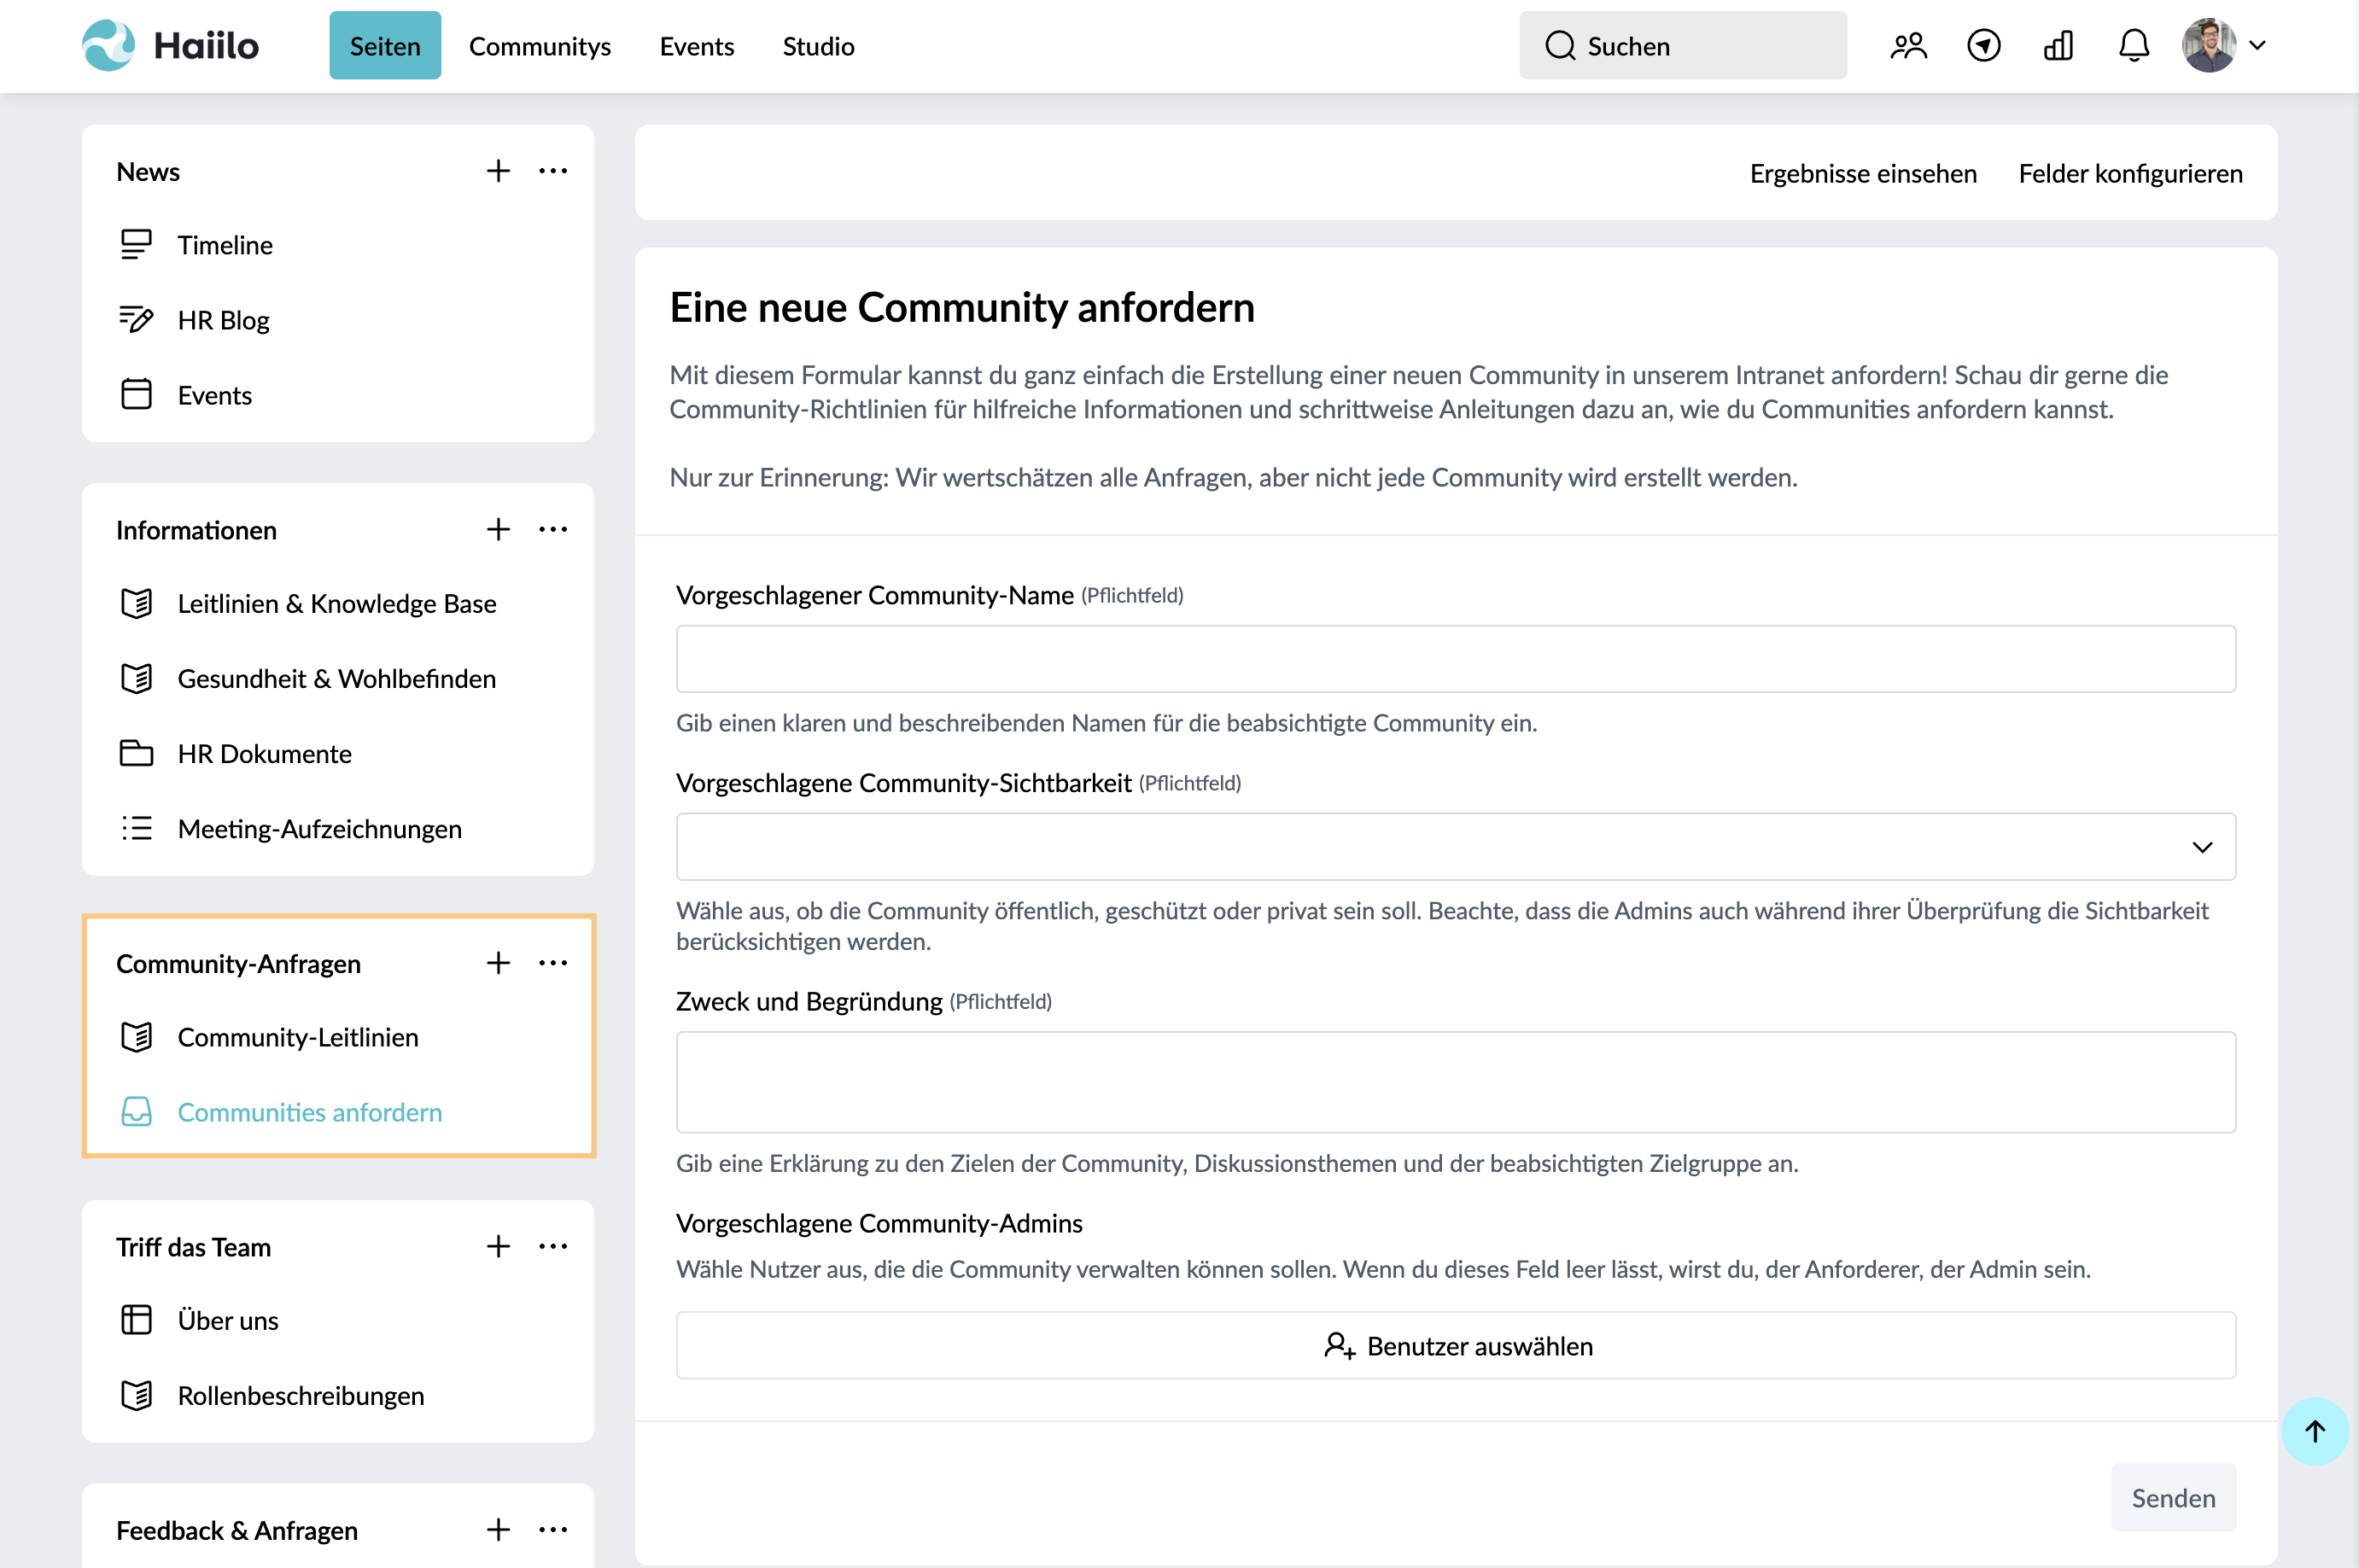Switch to the Seiten tab
Viewport: 2359px width, 1568px height.
(x=385, y=46)
